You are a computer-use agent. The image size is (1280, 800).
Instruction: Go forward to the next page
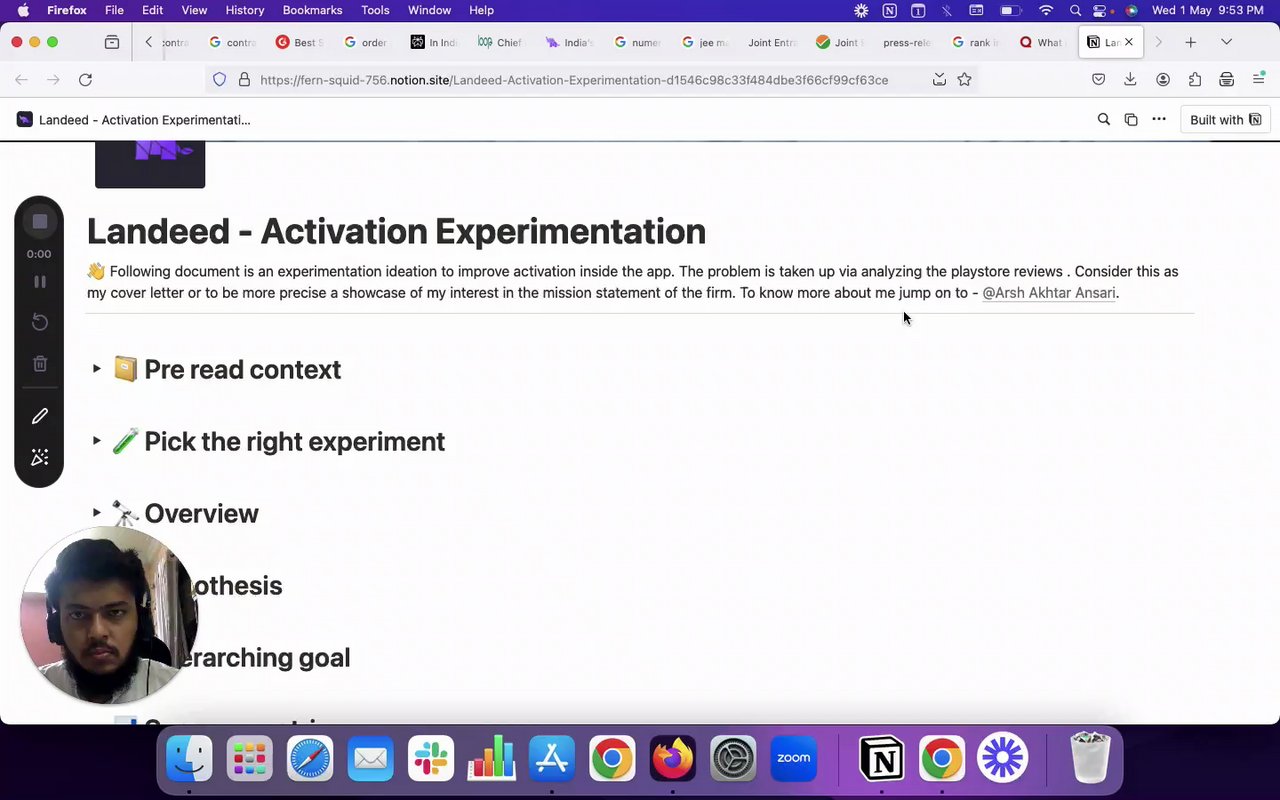(x=53, y=79)
